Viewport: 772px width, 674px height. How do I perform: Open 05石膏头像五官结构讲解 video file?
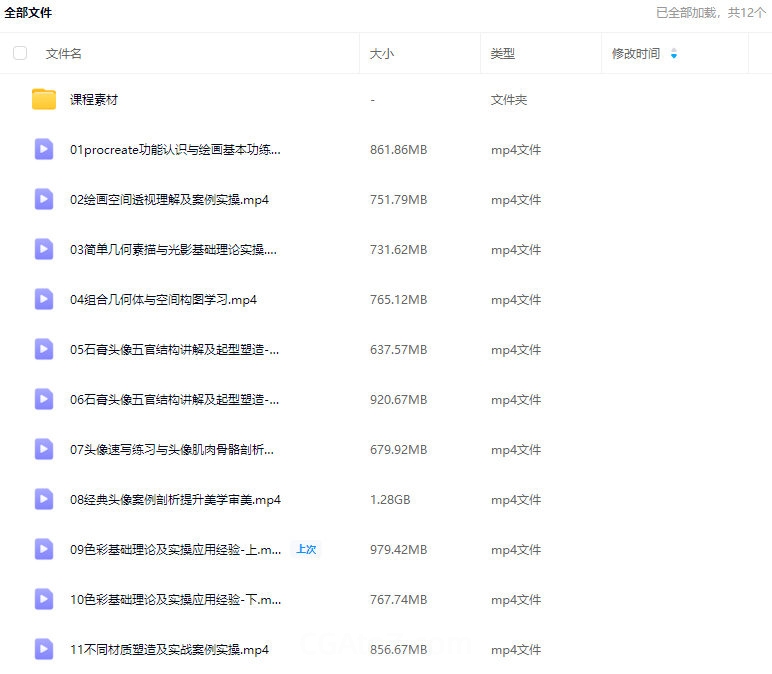(174, 350)
